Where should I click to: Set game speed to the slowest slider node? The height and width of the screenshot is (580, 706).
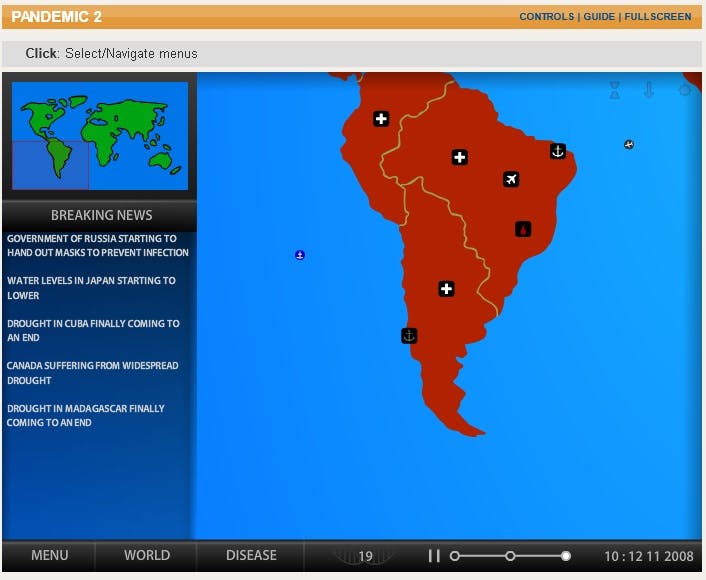[x=455, y=556]
